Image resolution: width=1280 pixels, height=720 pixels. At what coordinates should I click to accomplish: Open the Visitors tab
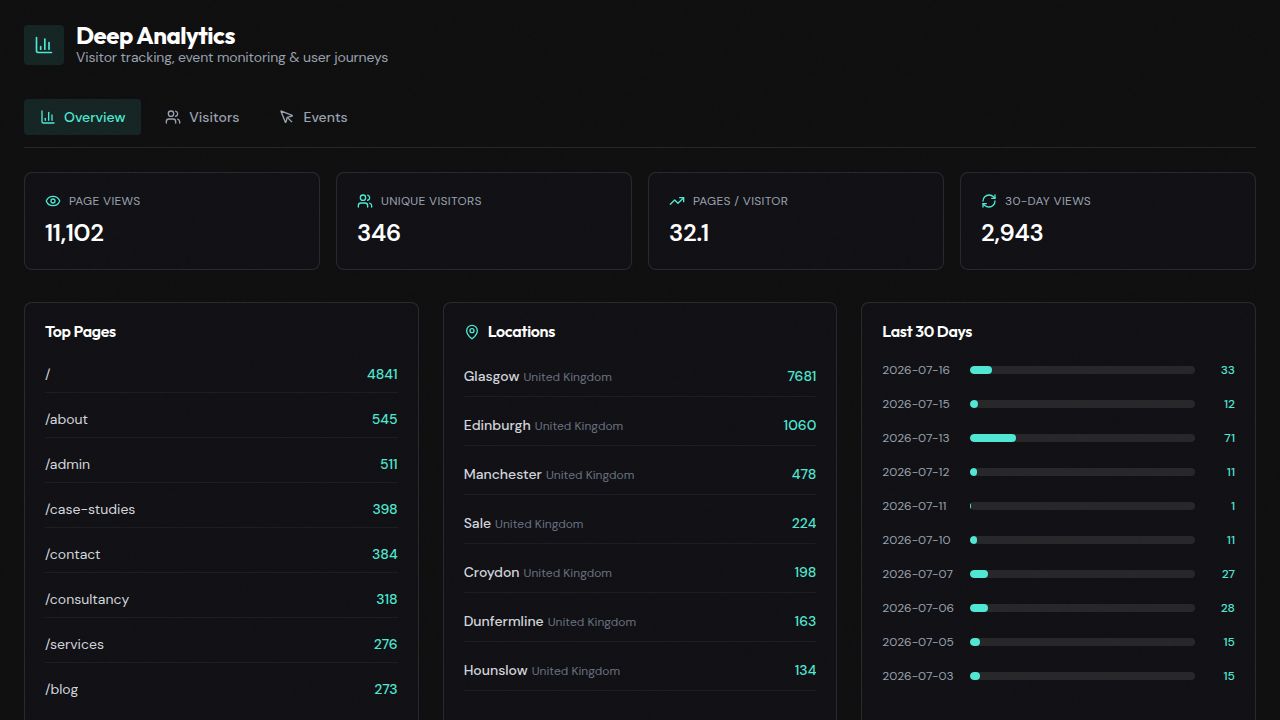(202, 117)
